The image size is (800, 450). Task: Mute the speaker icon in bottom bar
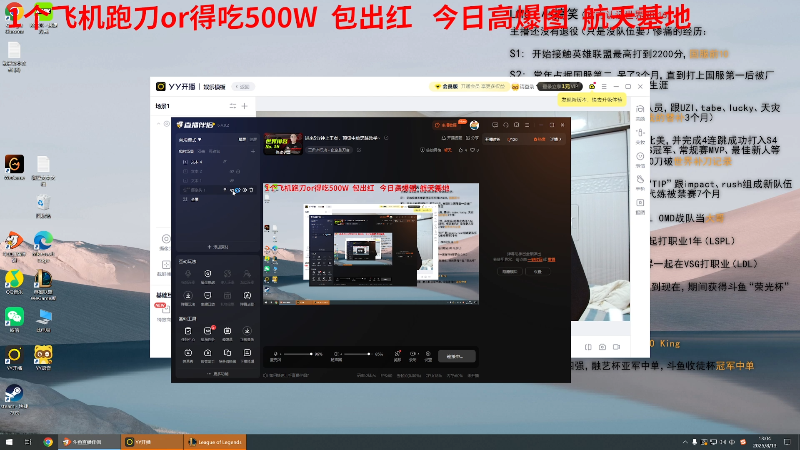[336, 354]
